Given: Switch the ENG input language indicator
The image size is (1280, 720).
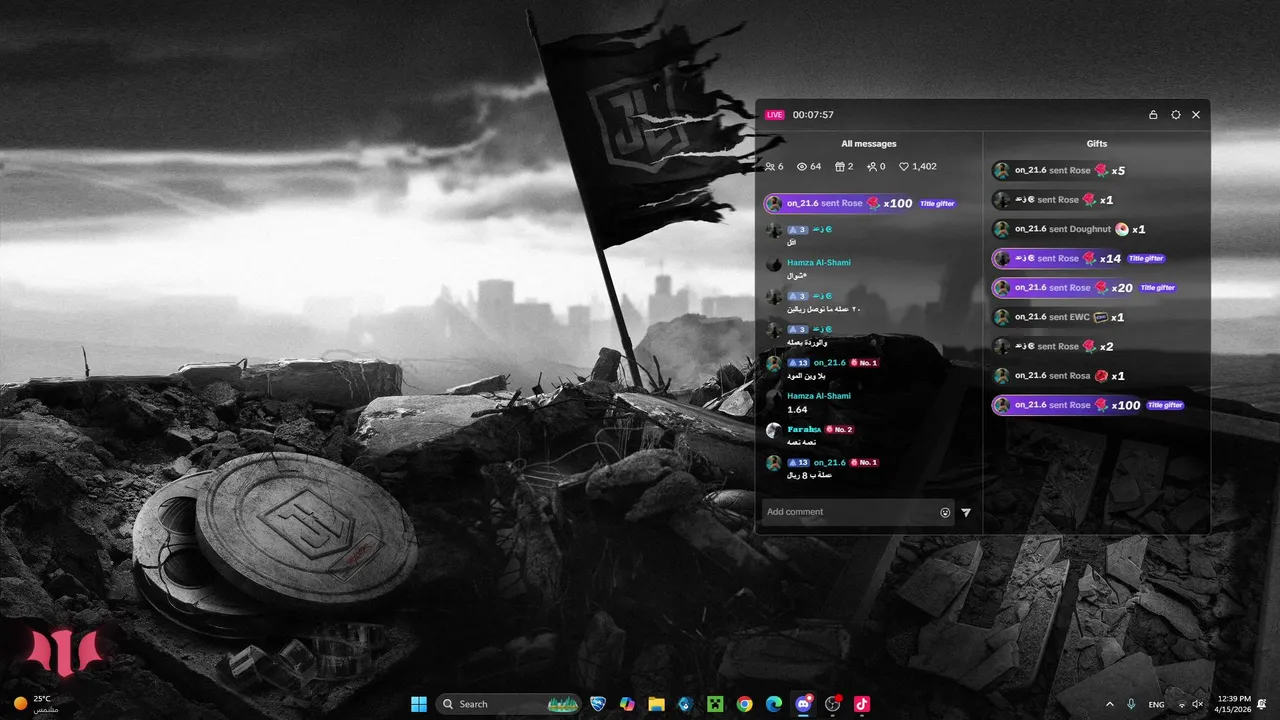Looking at the screenshot, I should pyautogui.click(x=1157, y=705).
